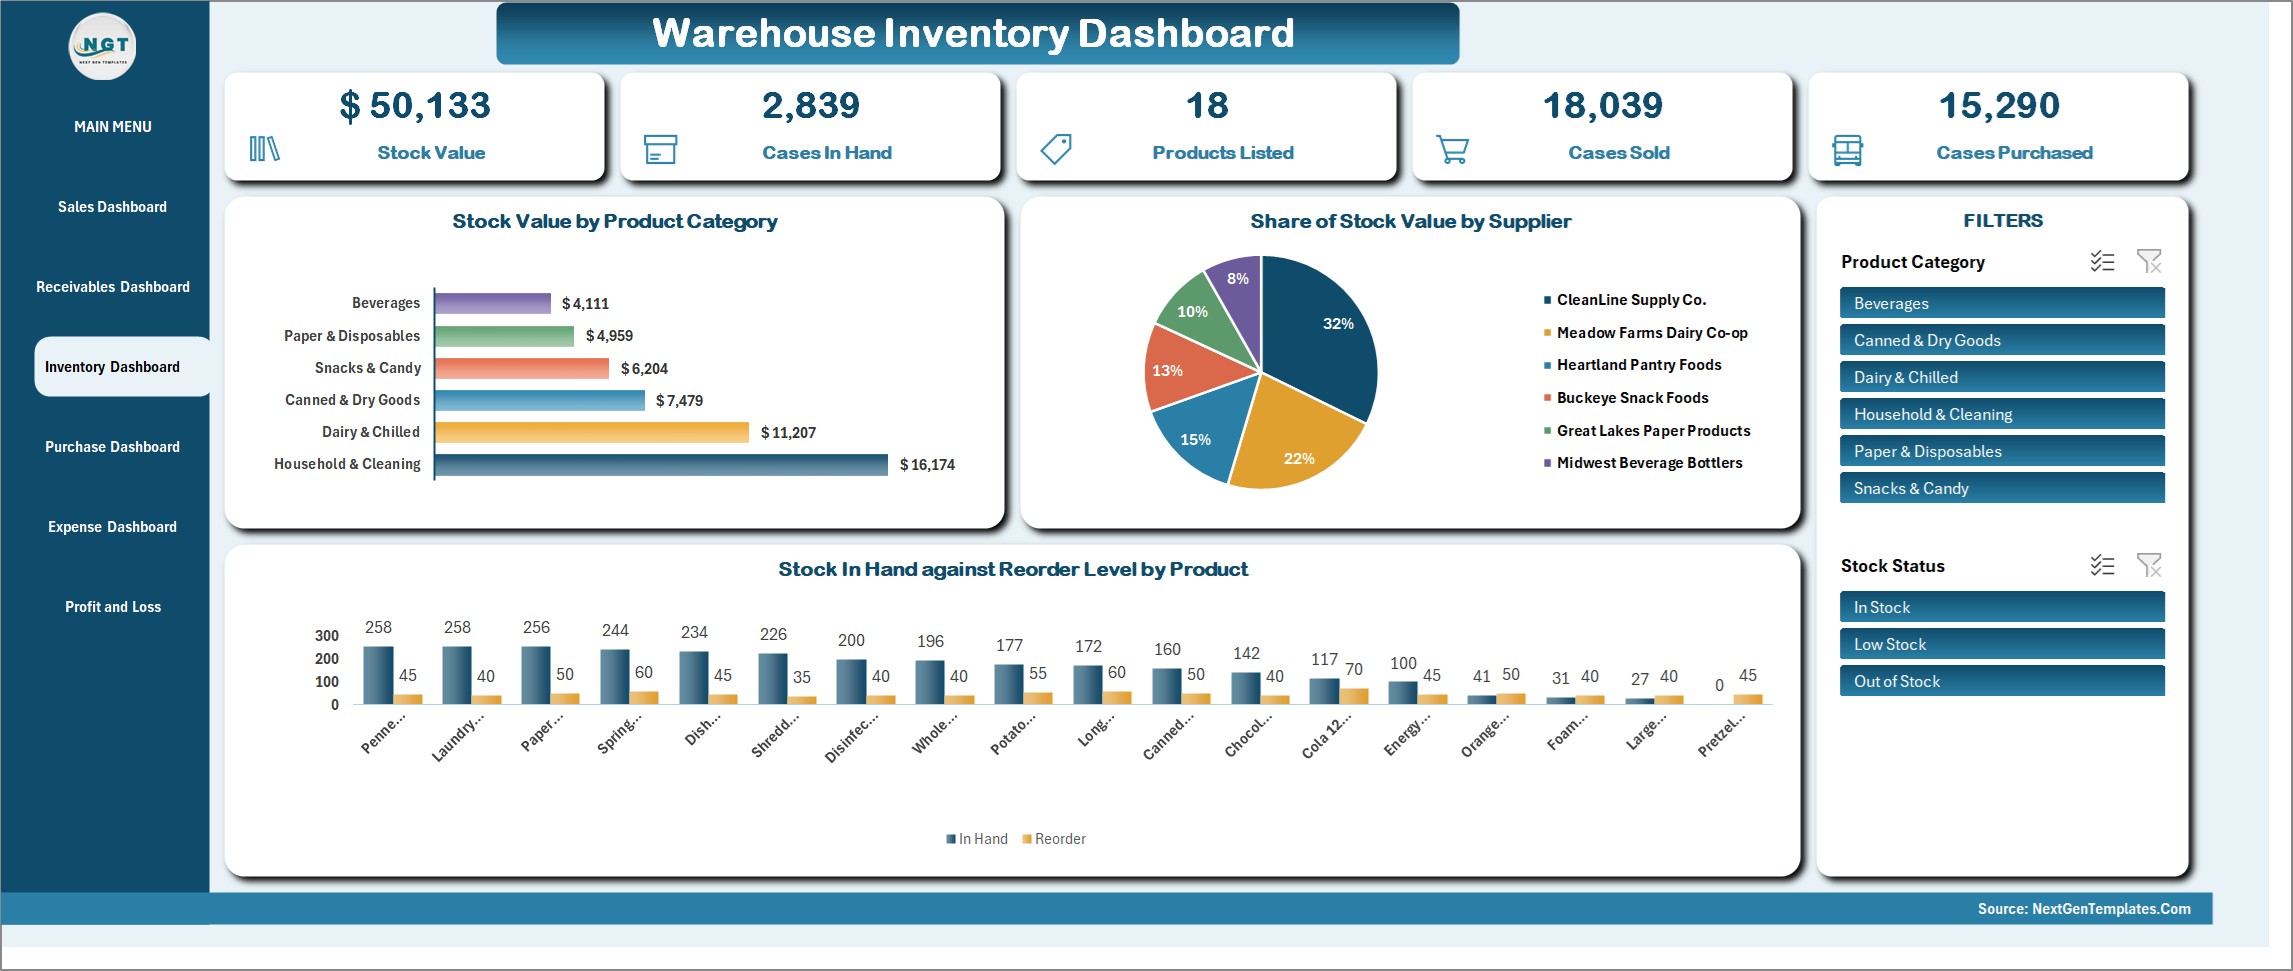The image size is (2293, 971).
Task: Filter by Dairy & Chilled category
Action: click(x=2002, y=377)
